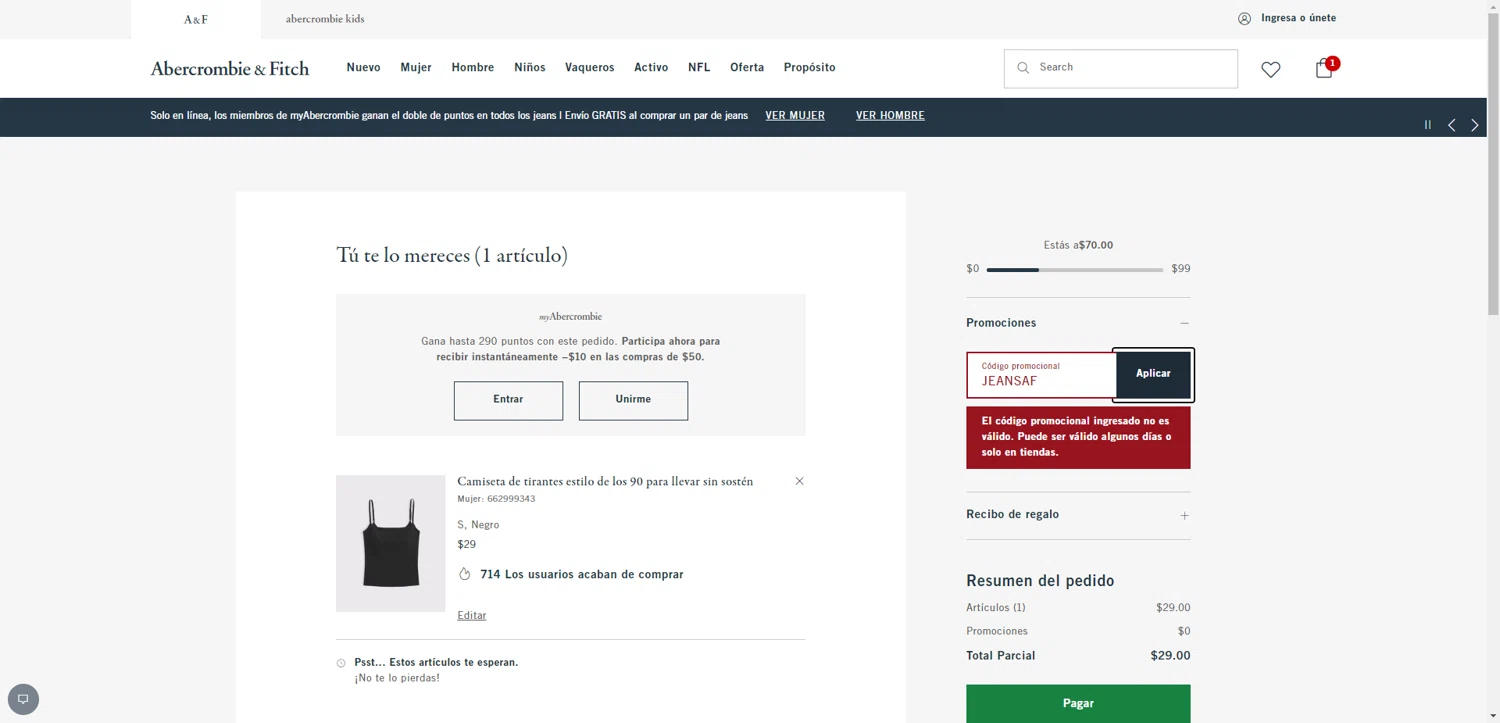Open the NFL menu

coord(699,67)
